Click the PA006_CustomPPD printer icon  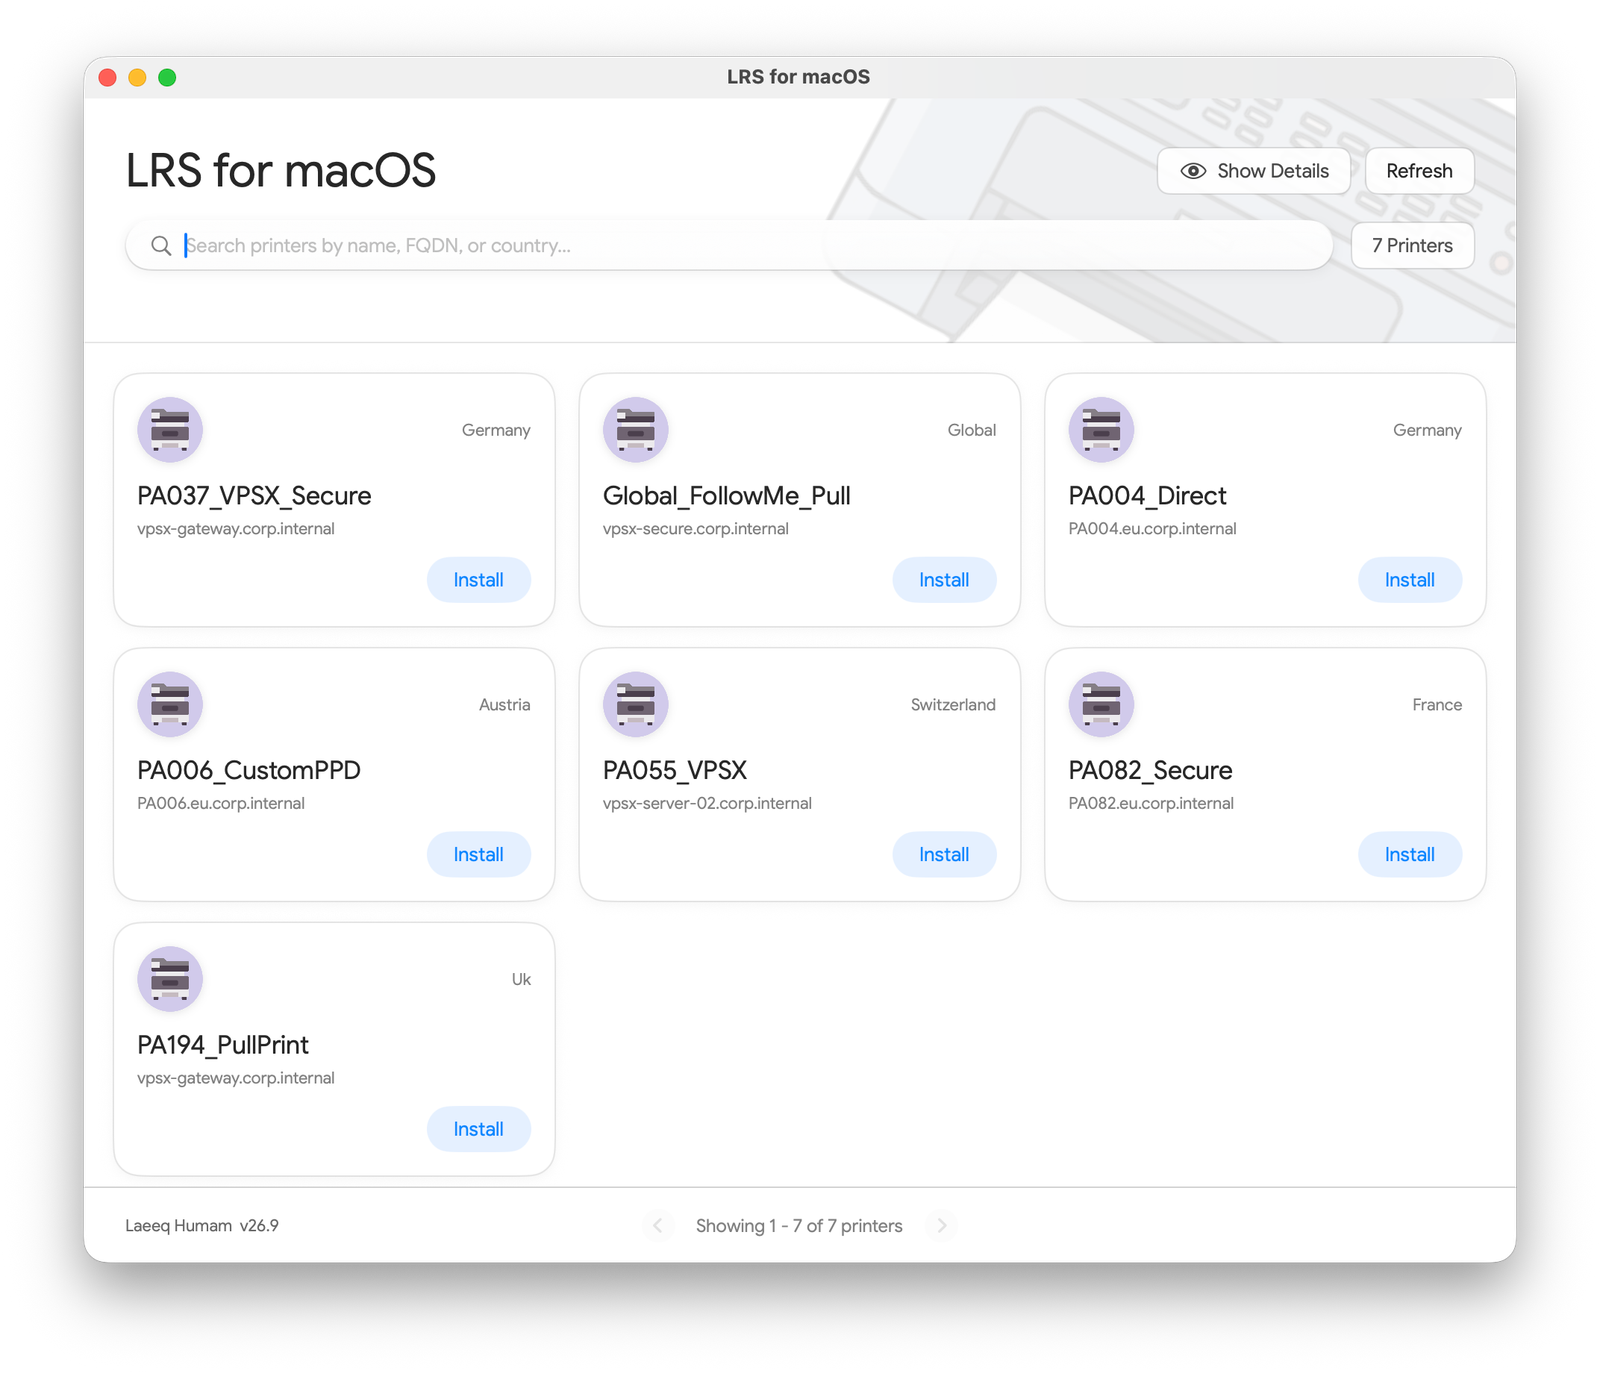click(x=170, y=704)
